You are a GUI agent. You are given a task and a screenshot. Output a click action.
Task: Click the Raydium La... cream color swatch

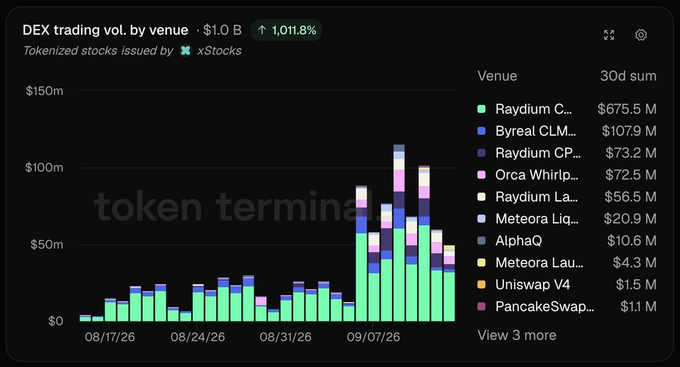(481, 197)
